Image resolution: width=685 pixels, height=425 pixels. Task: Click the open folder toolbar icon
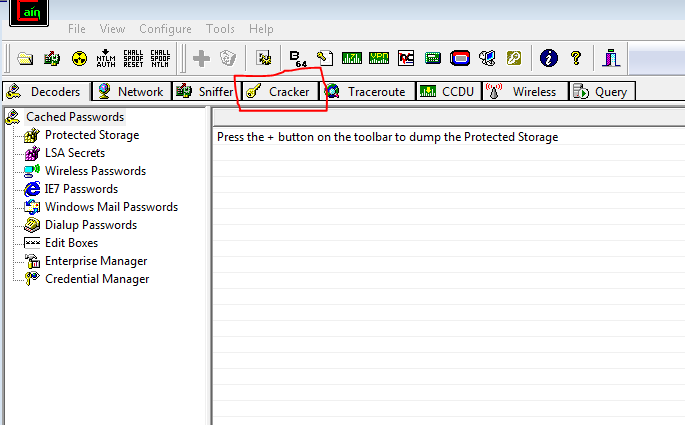point(25,58)
